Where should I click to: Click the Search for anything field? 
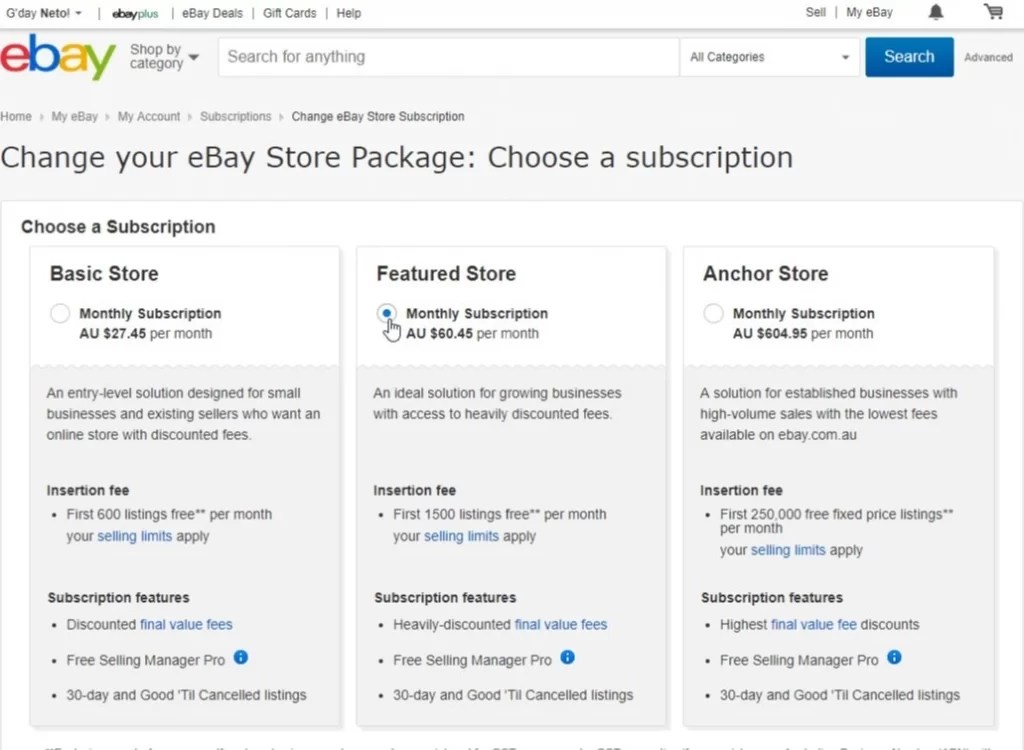point(448,57)
